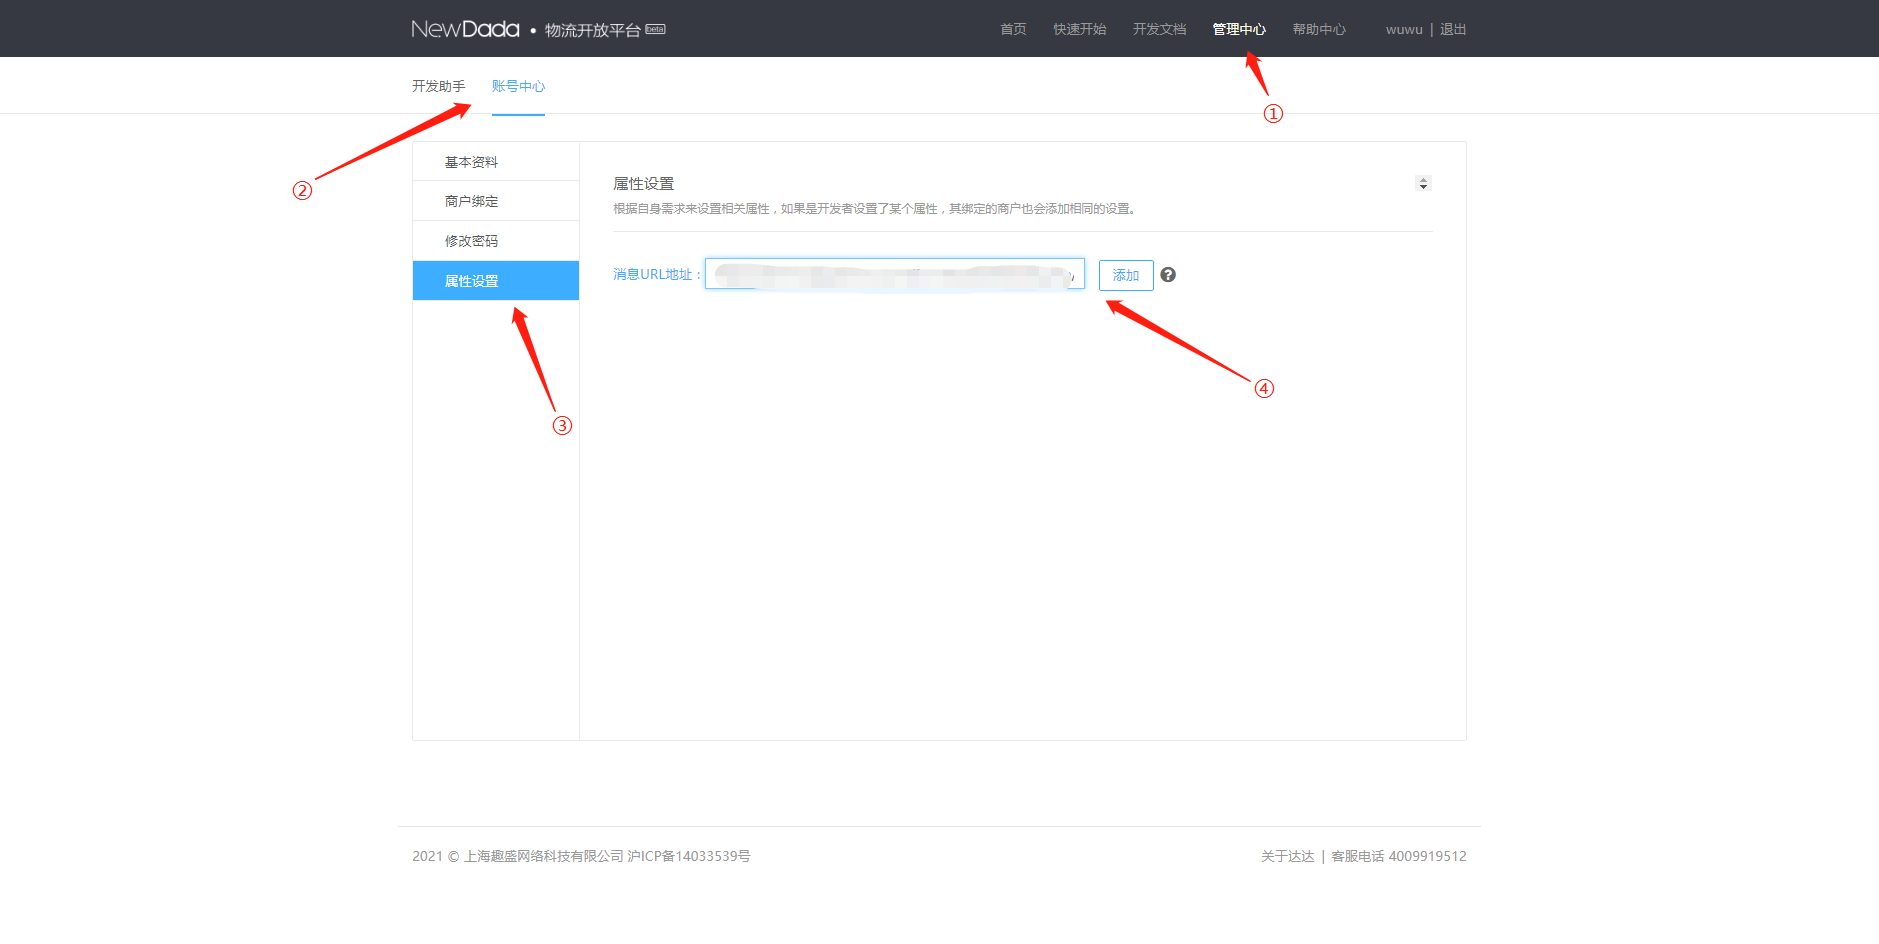Go to 修改密码 in the sidebar
The width and height of the screenshot is (1879, 944).
pos(471,241)
